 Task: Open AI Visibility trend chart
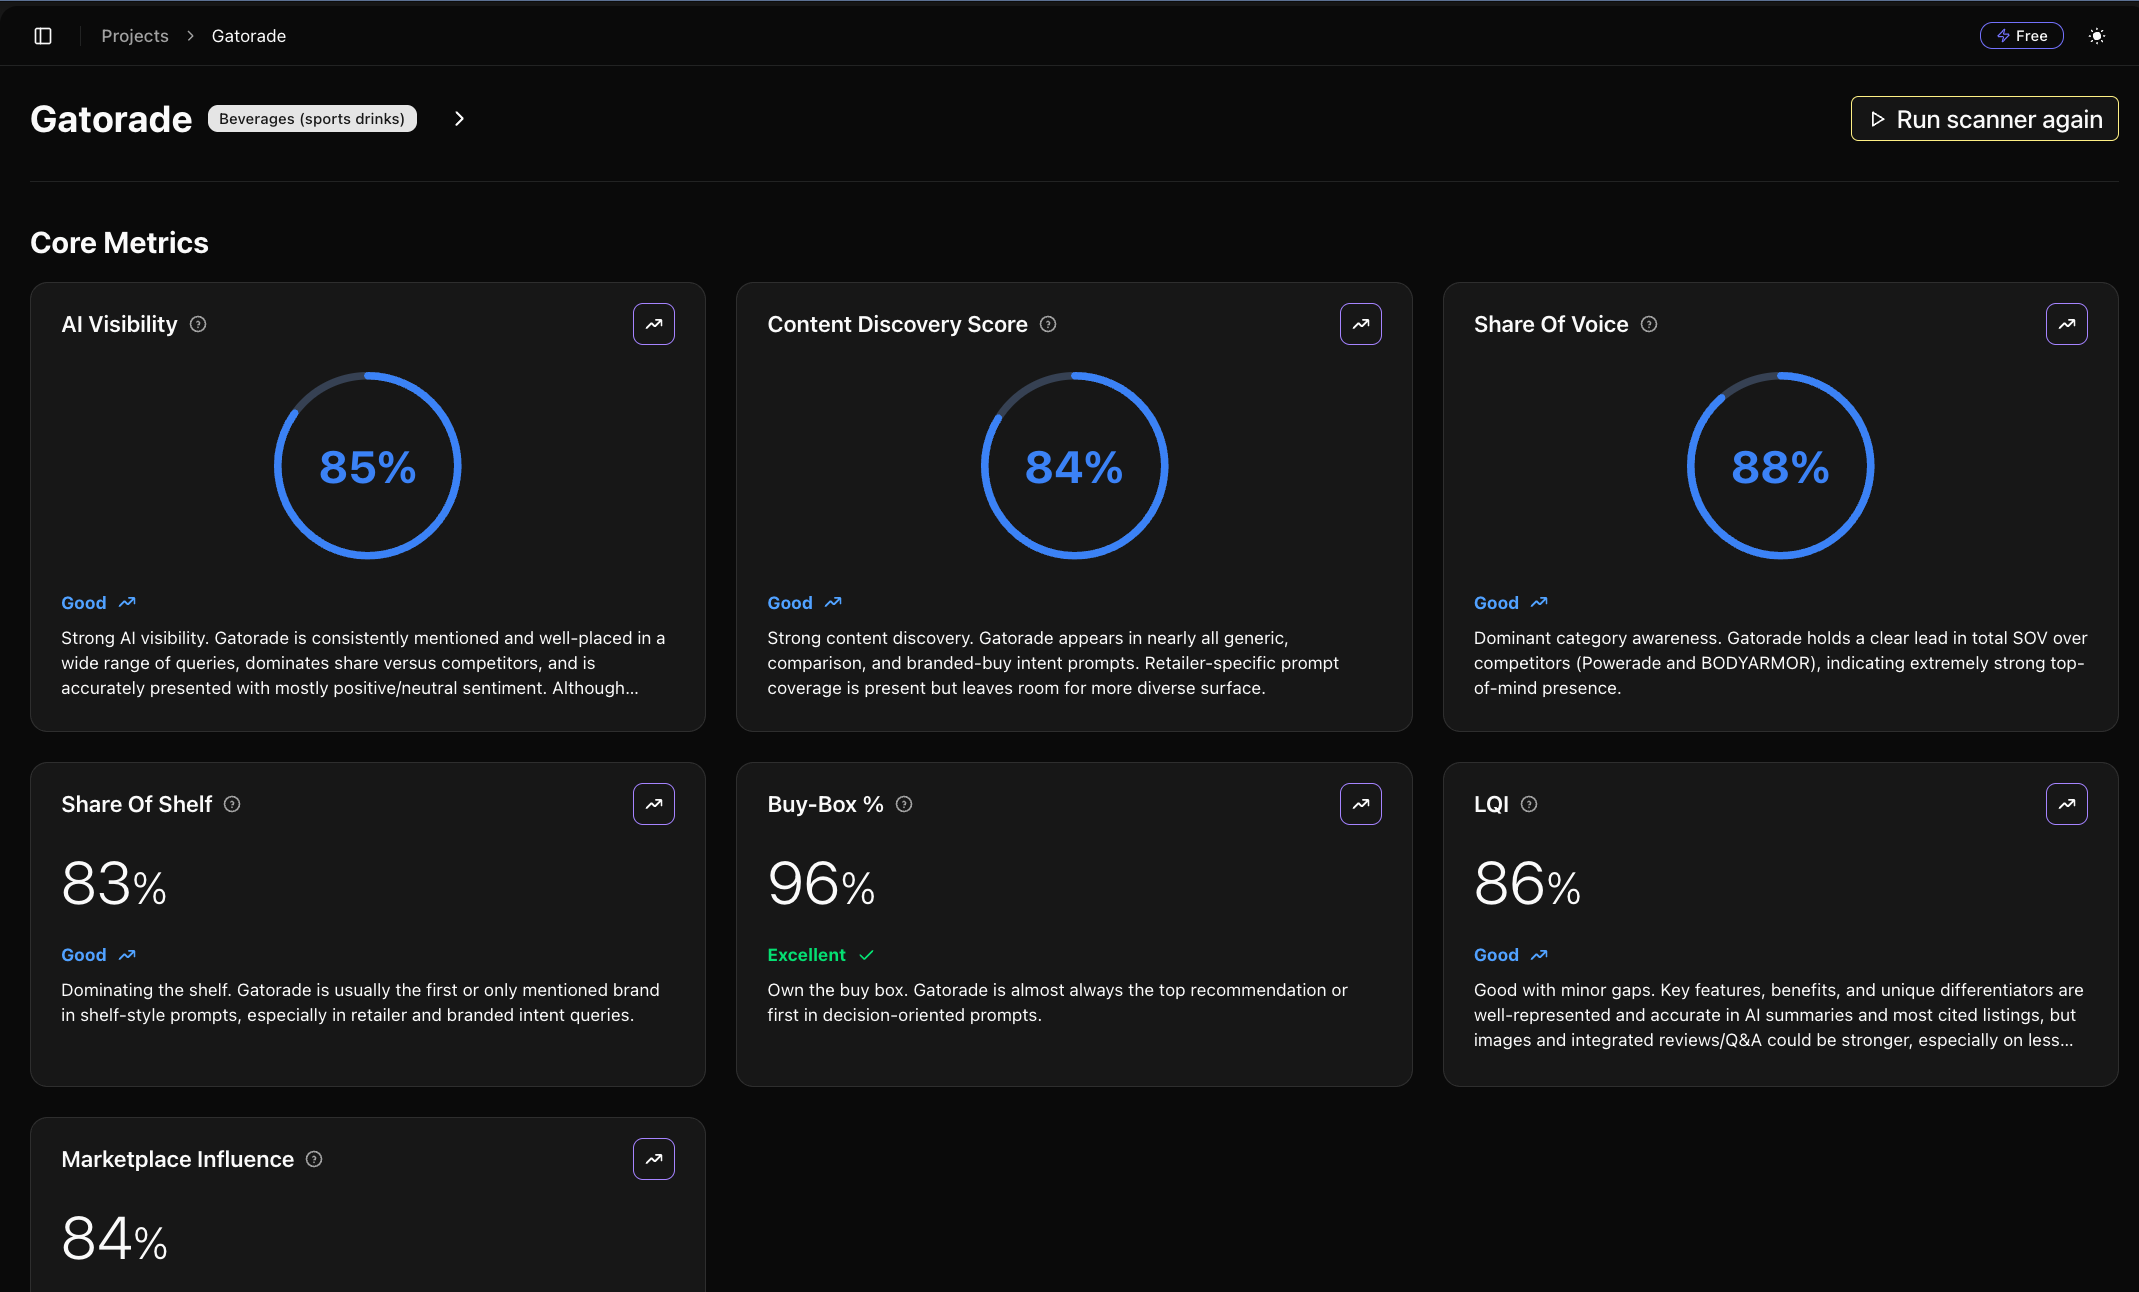[654, 324]
